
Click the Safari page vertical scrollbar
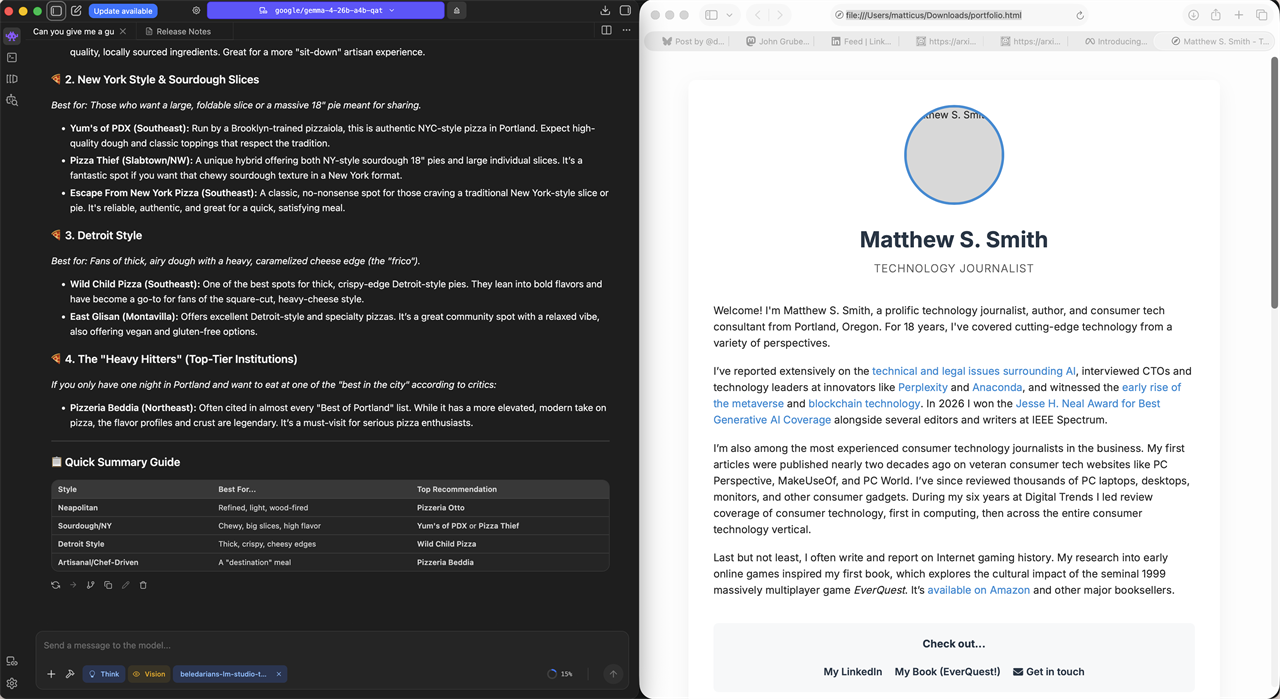pos(1274,182)
